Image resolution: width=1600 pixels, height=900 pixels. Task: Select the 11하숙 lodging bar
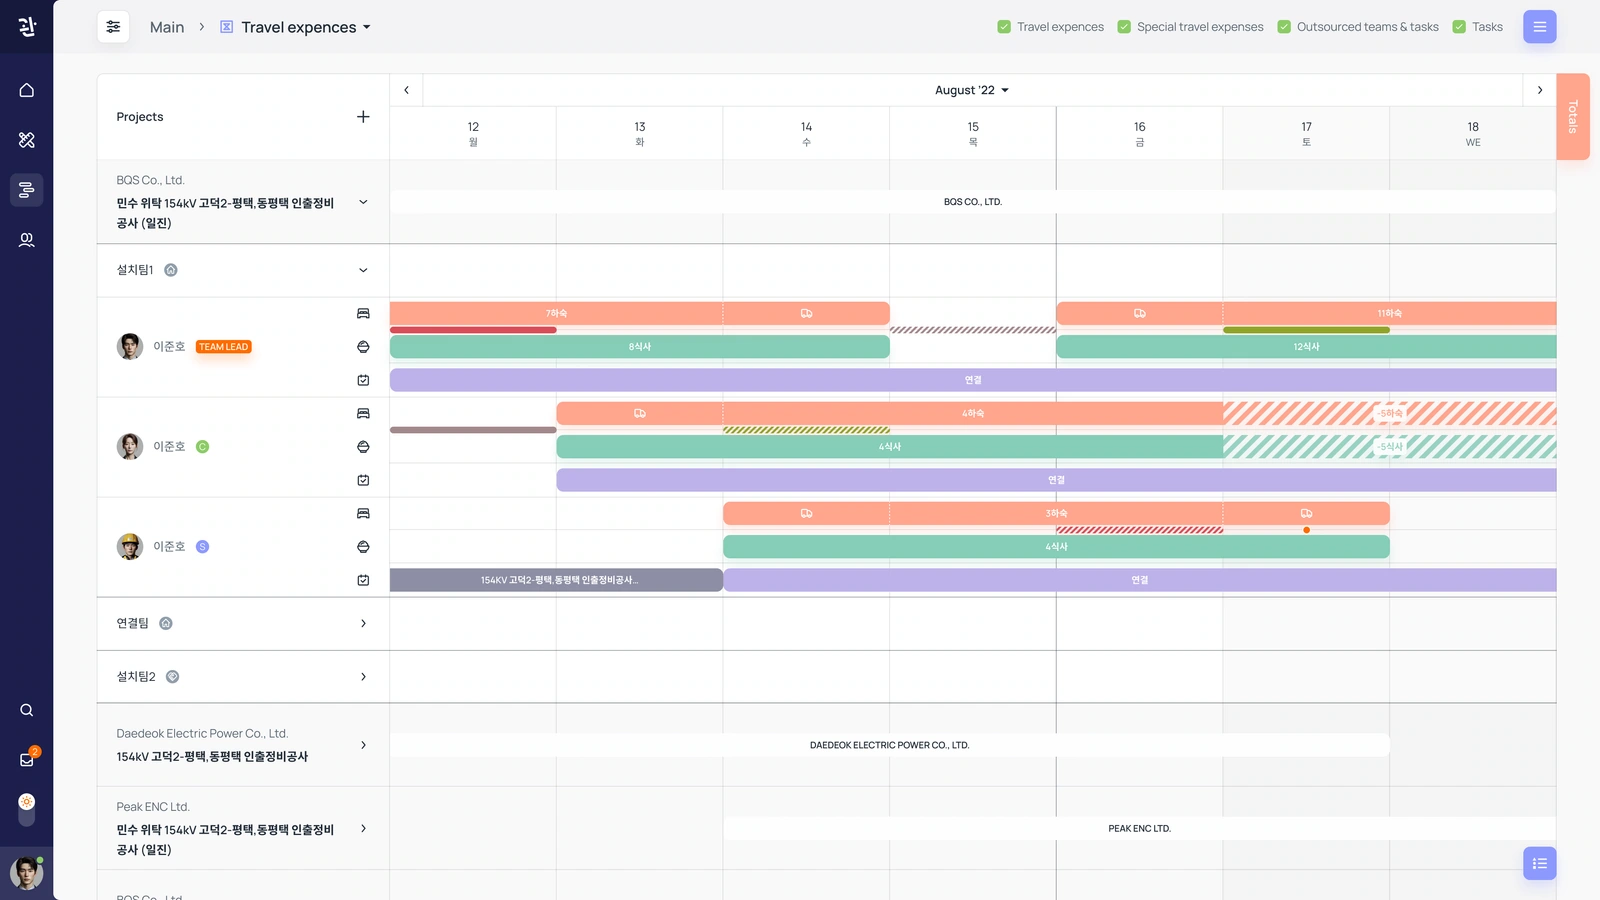point(1389,313)
